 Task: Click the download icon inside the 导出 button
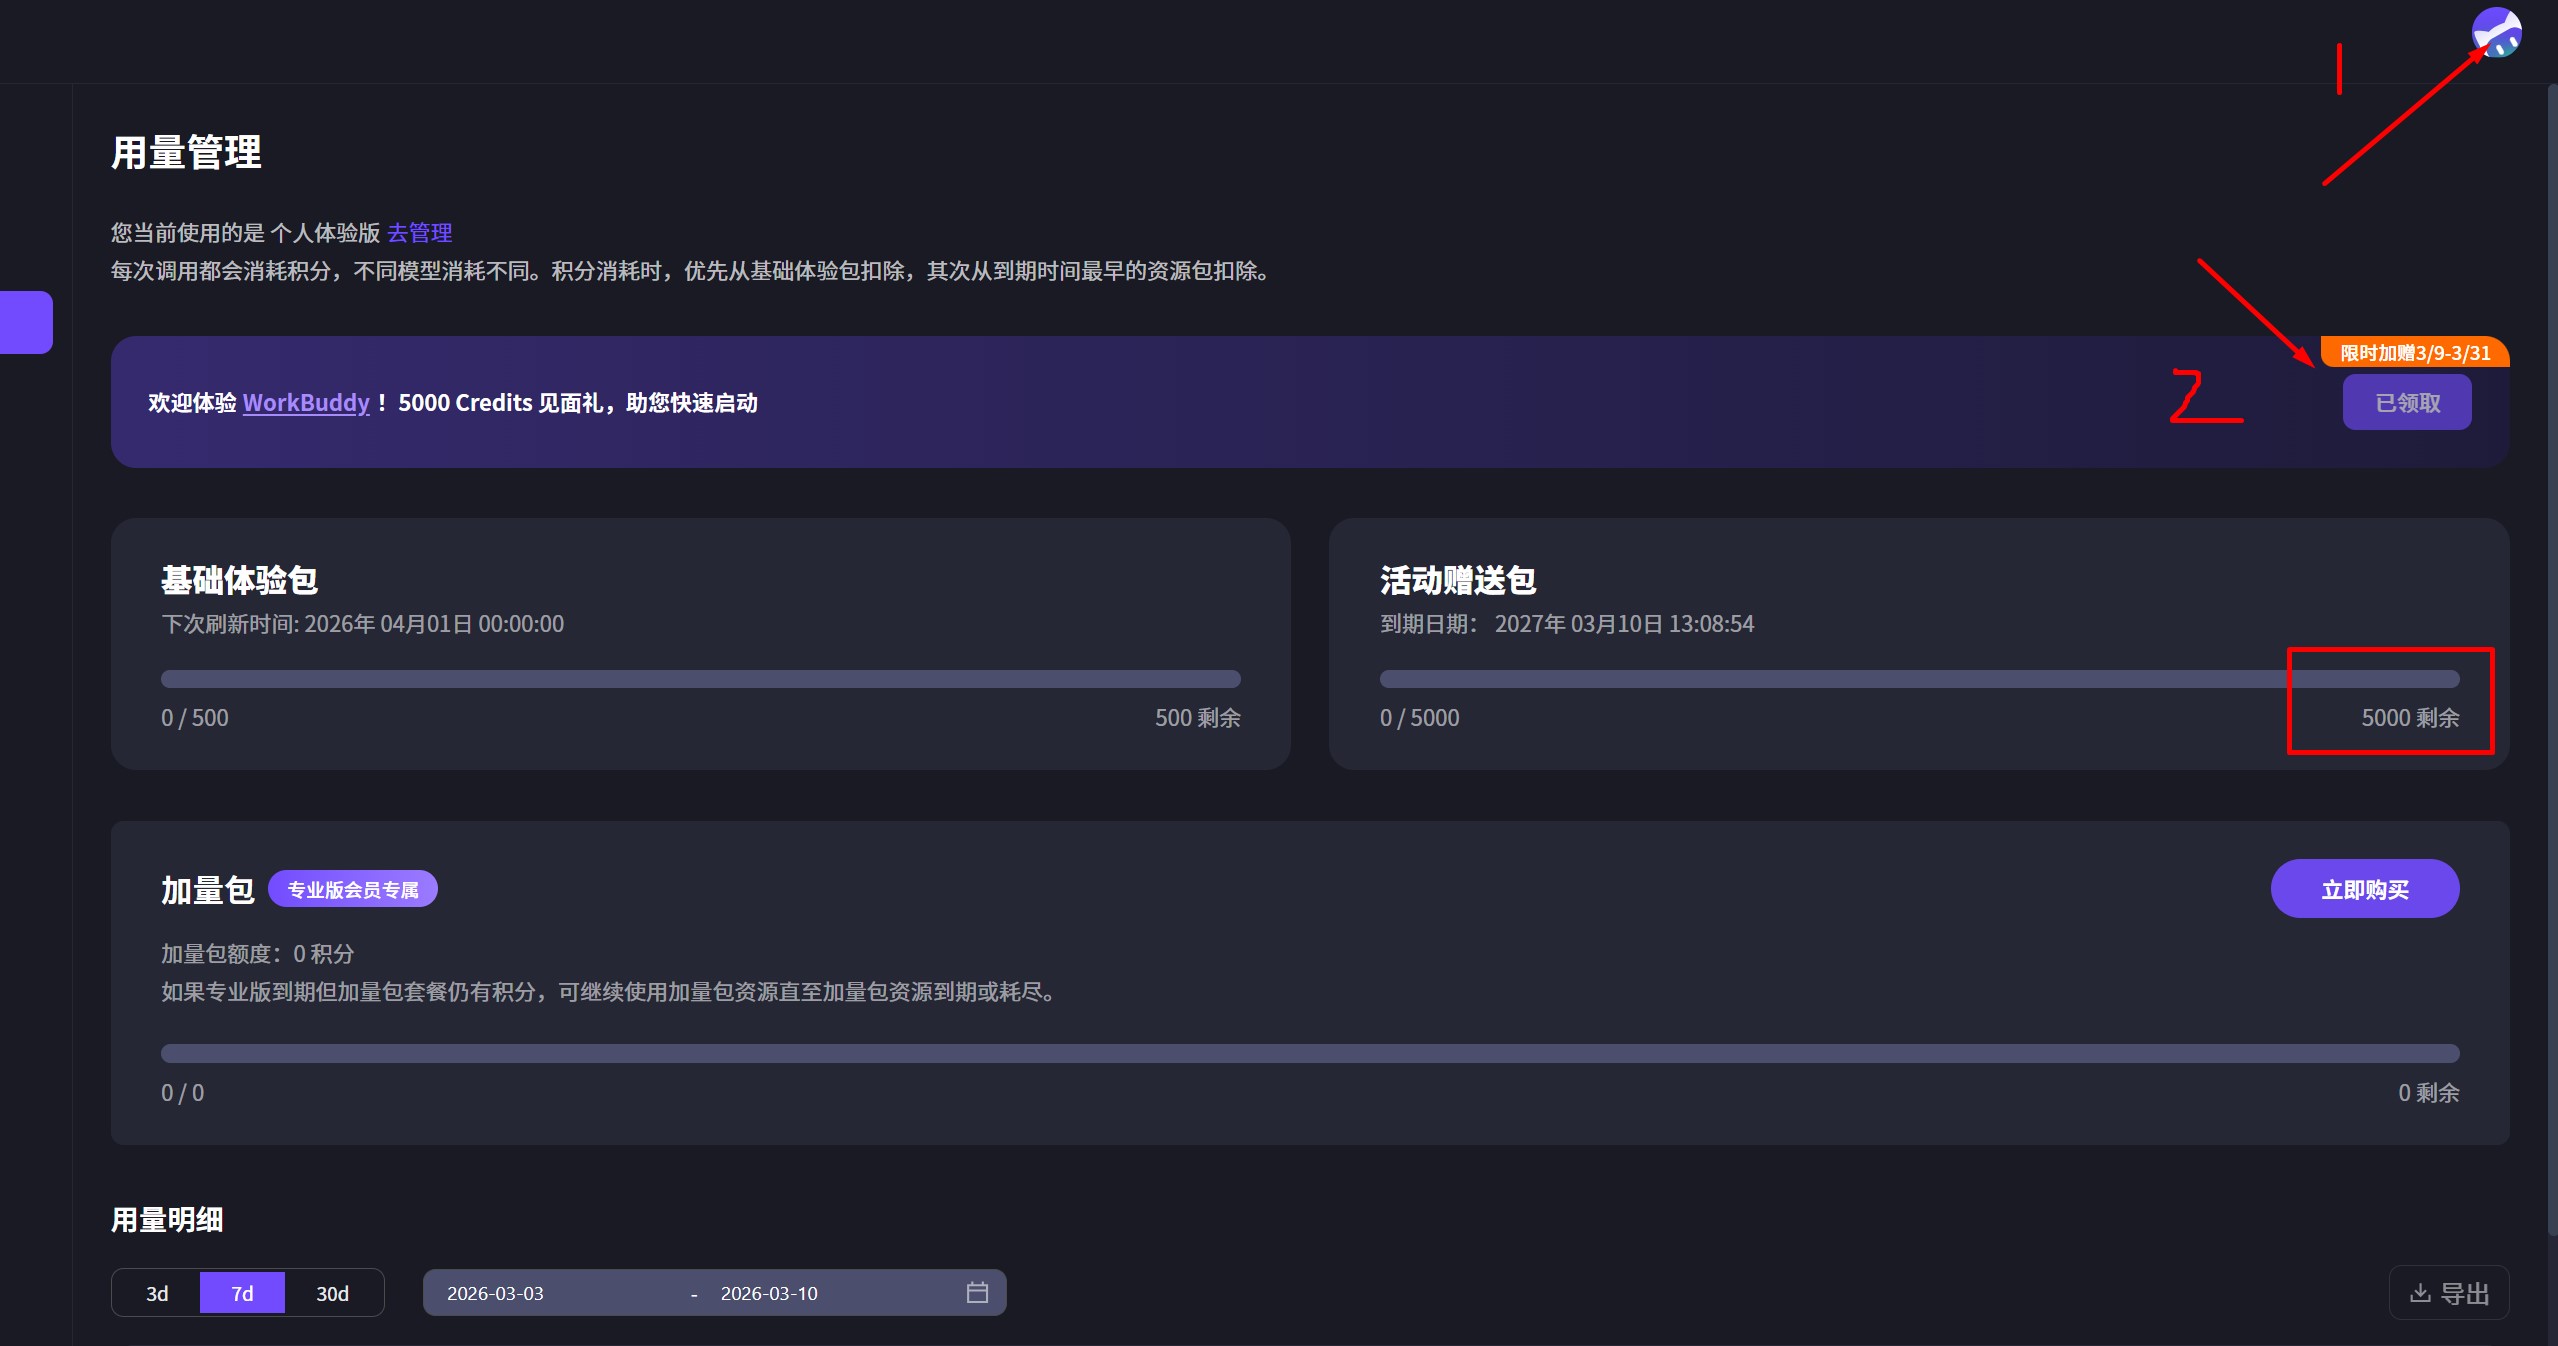pos(2419,1292)
